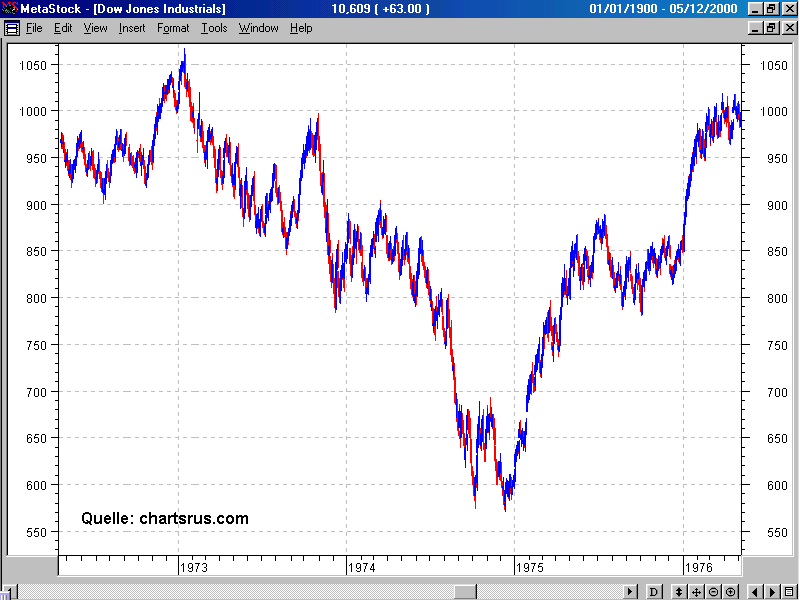Click the vertical rescale arrows icon
Viewport: 800px width, 600px height.
pyautogui.click(x=679, y=592)
